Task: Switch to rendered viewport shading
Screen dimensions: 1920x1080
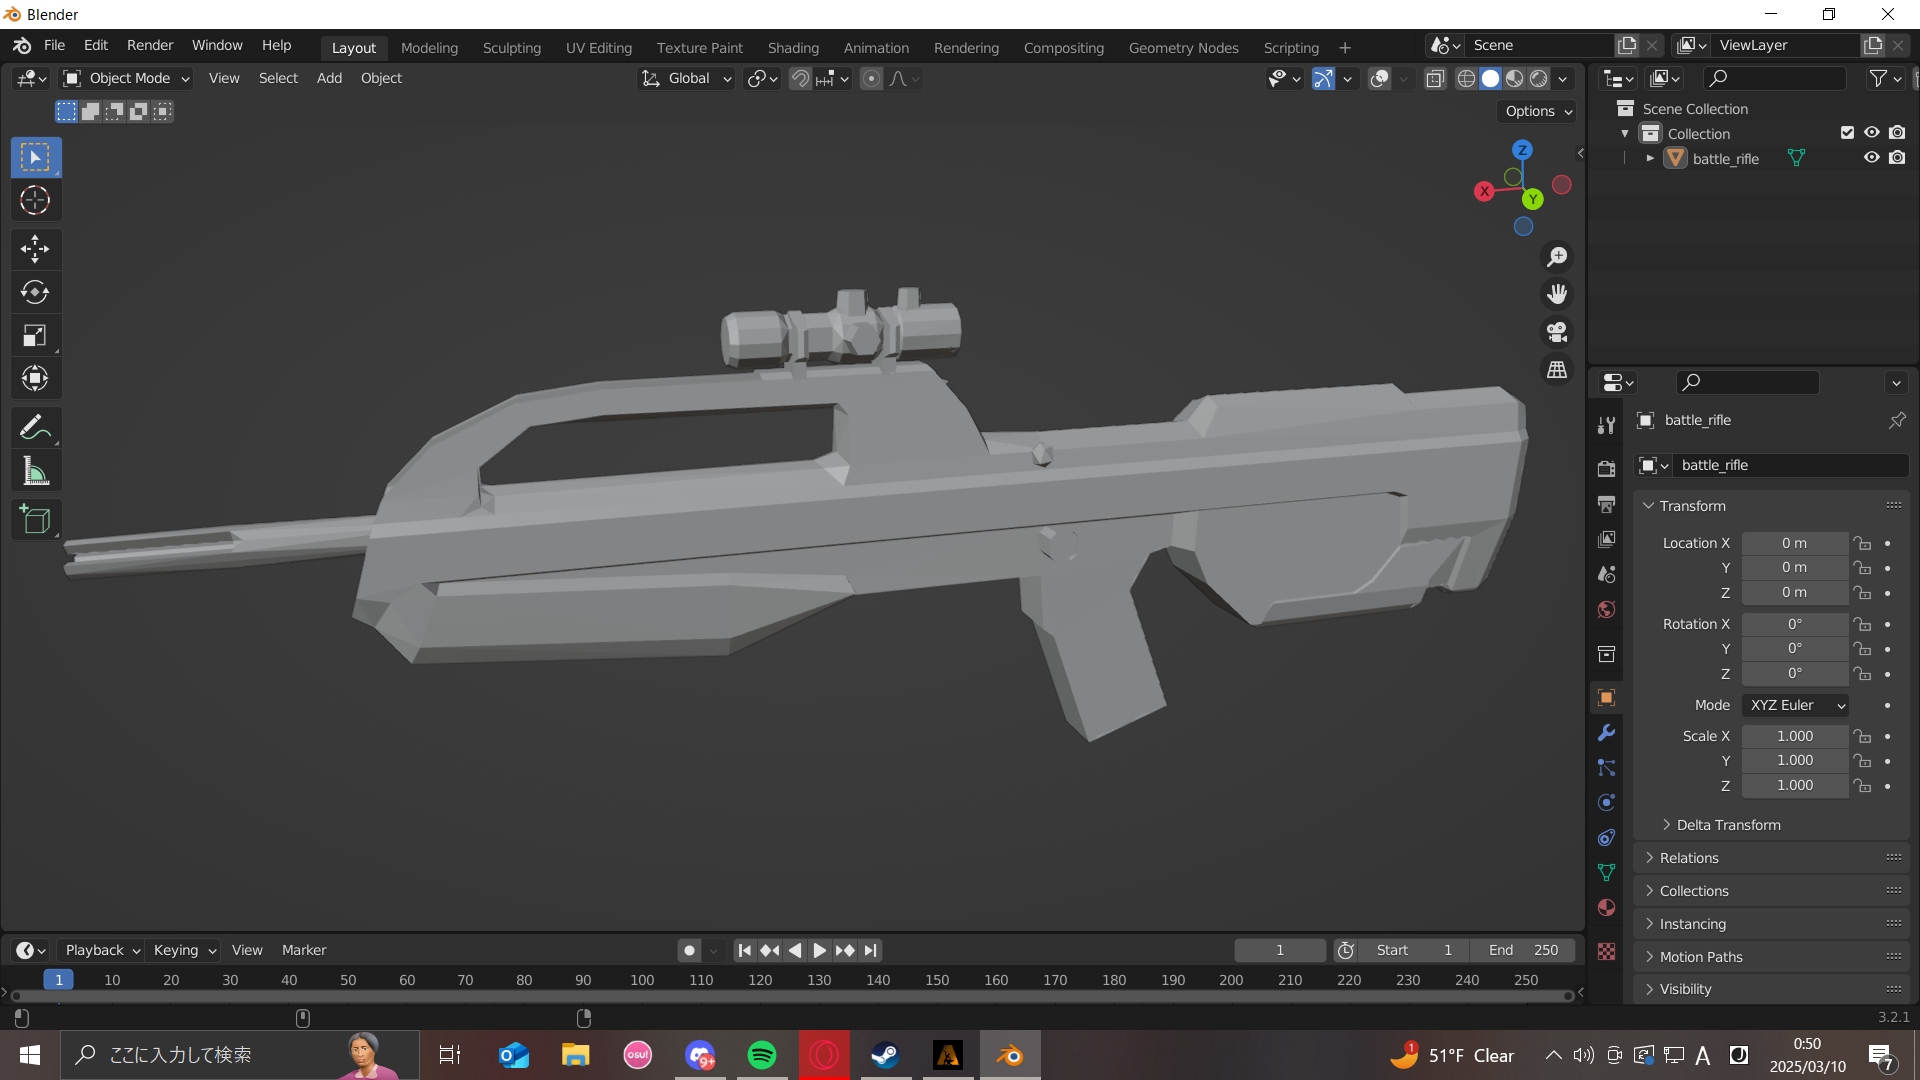Action: 1539,78
